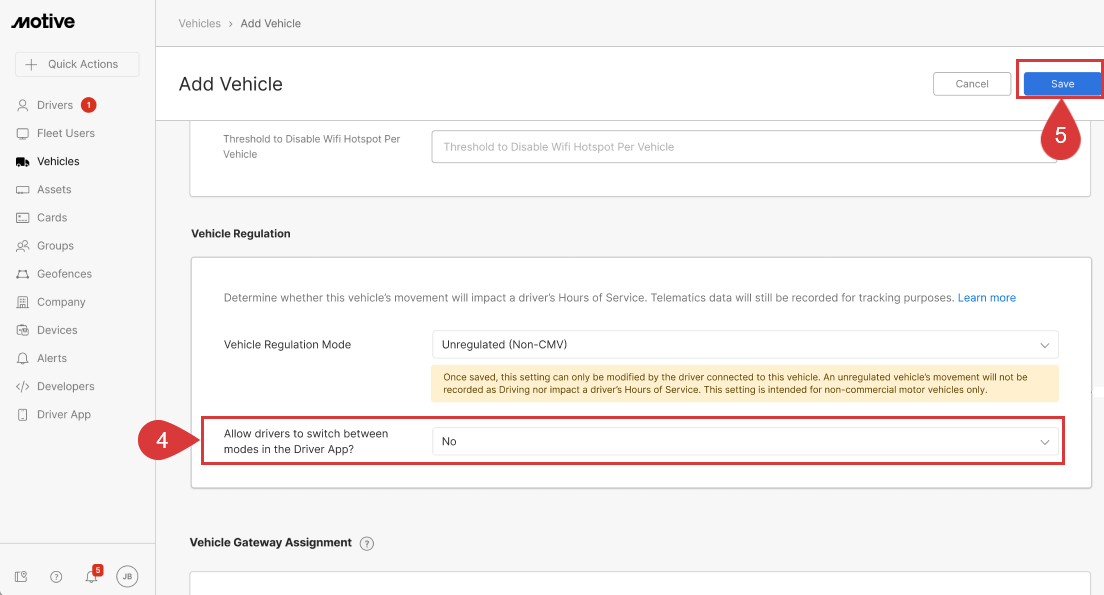Click Vehicles breadcrumb link

pyautogui.click(x=199, y=23)
